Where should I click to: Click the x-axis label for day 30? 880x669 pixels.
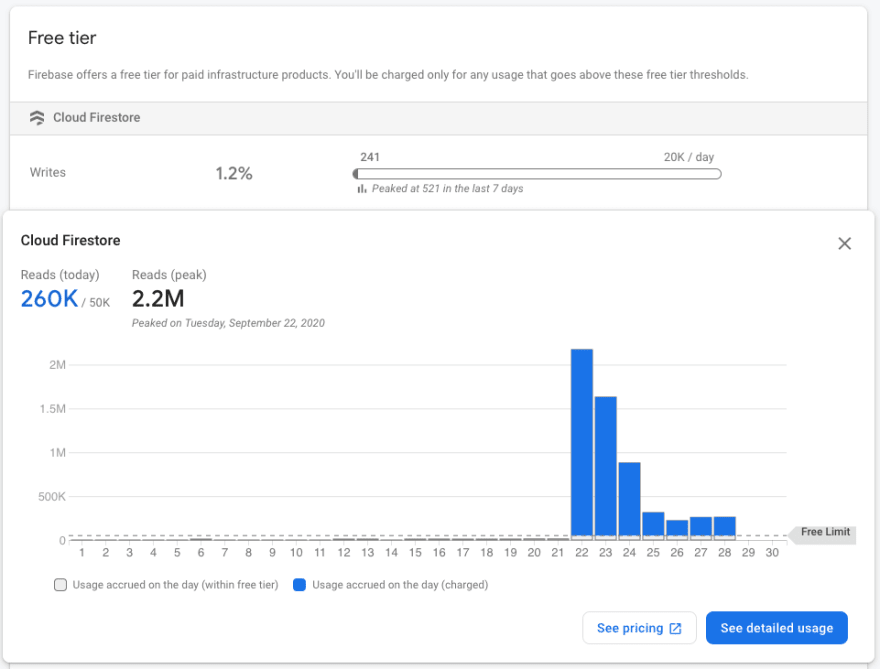(x=772, y=553)
